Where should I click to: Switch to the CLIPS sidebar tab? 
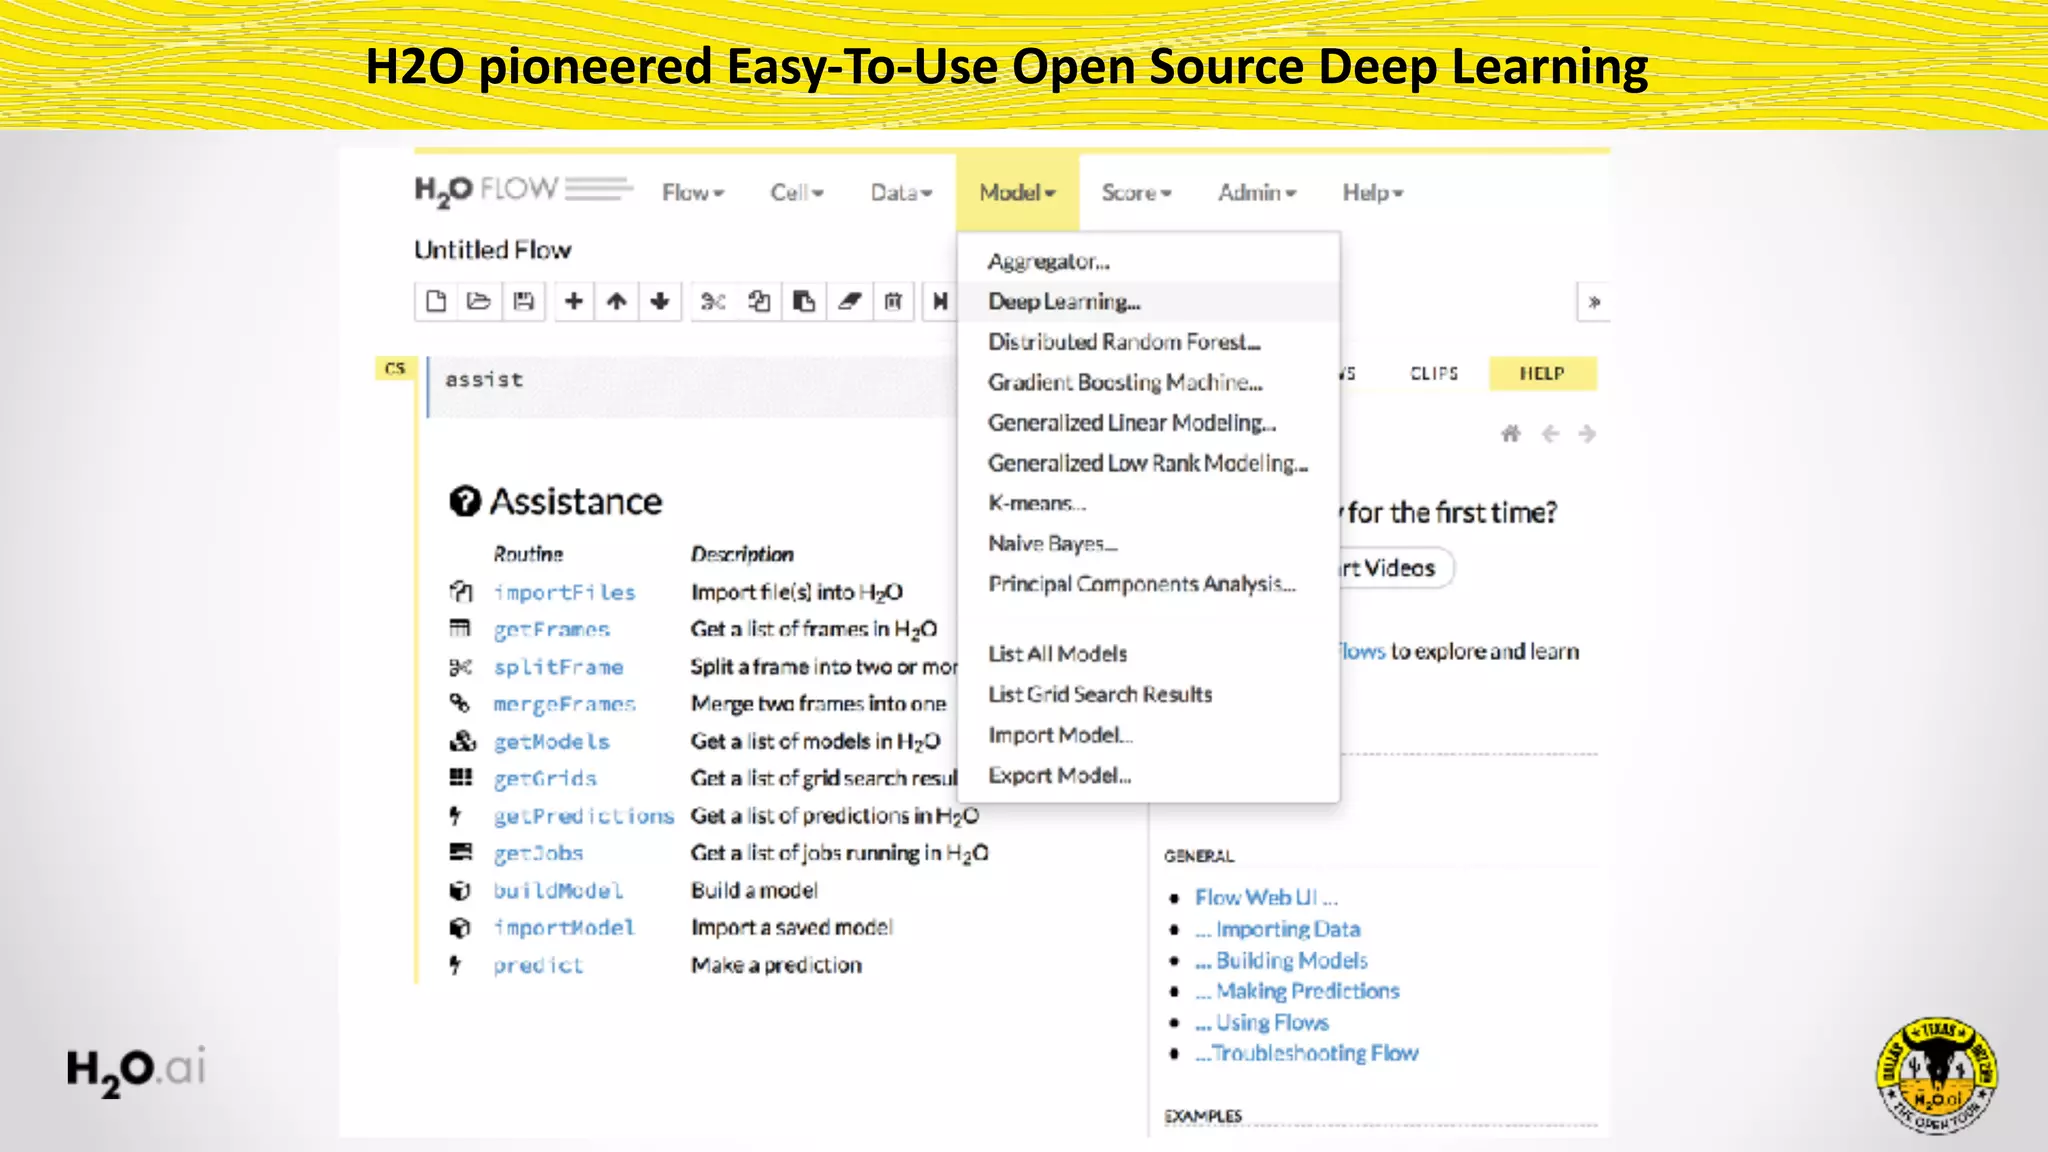(x=1434, y=373)
